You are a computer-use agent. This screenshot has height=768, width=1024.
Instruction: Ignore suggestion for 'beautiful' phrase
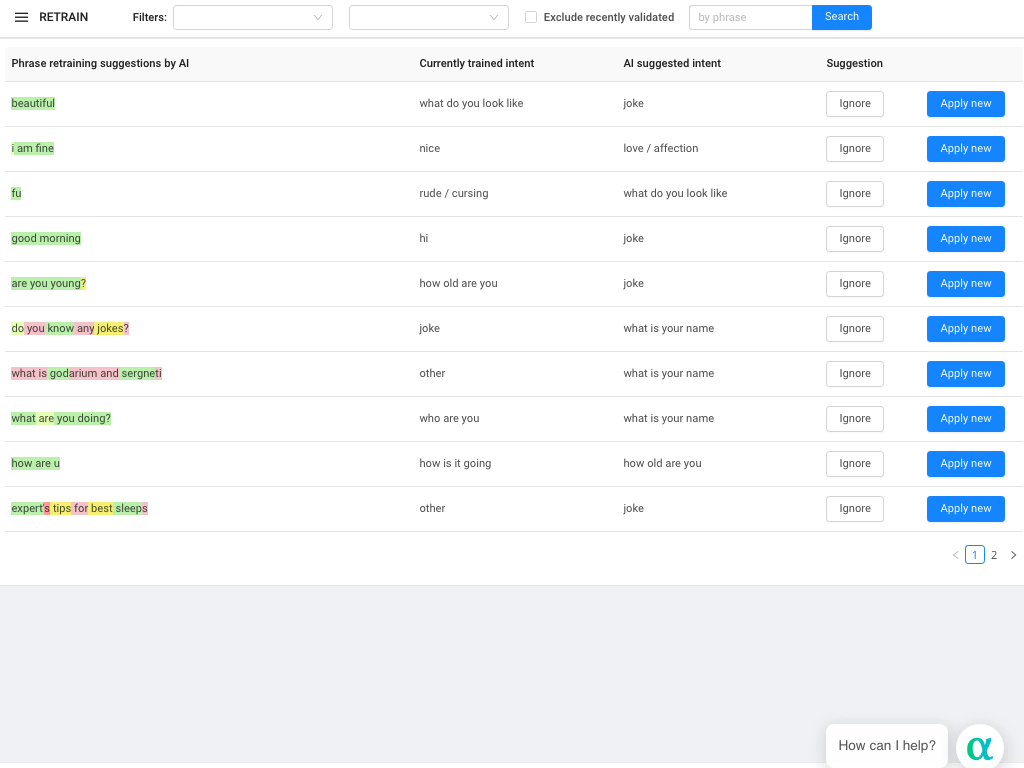(x=854, y=104)
